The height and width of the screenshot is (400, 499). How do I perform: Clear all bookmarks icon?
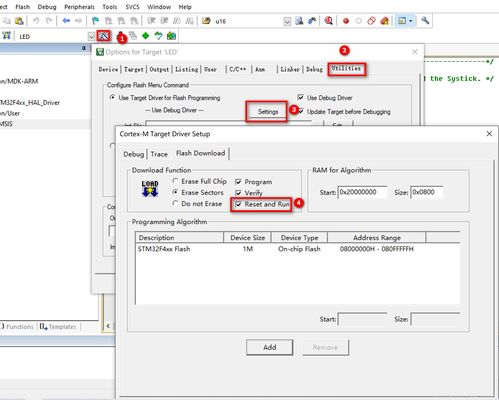coord(134,21)
